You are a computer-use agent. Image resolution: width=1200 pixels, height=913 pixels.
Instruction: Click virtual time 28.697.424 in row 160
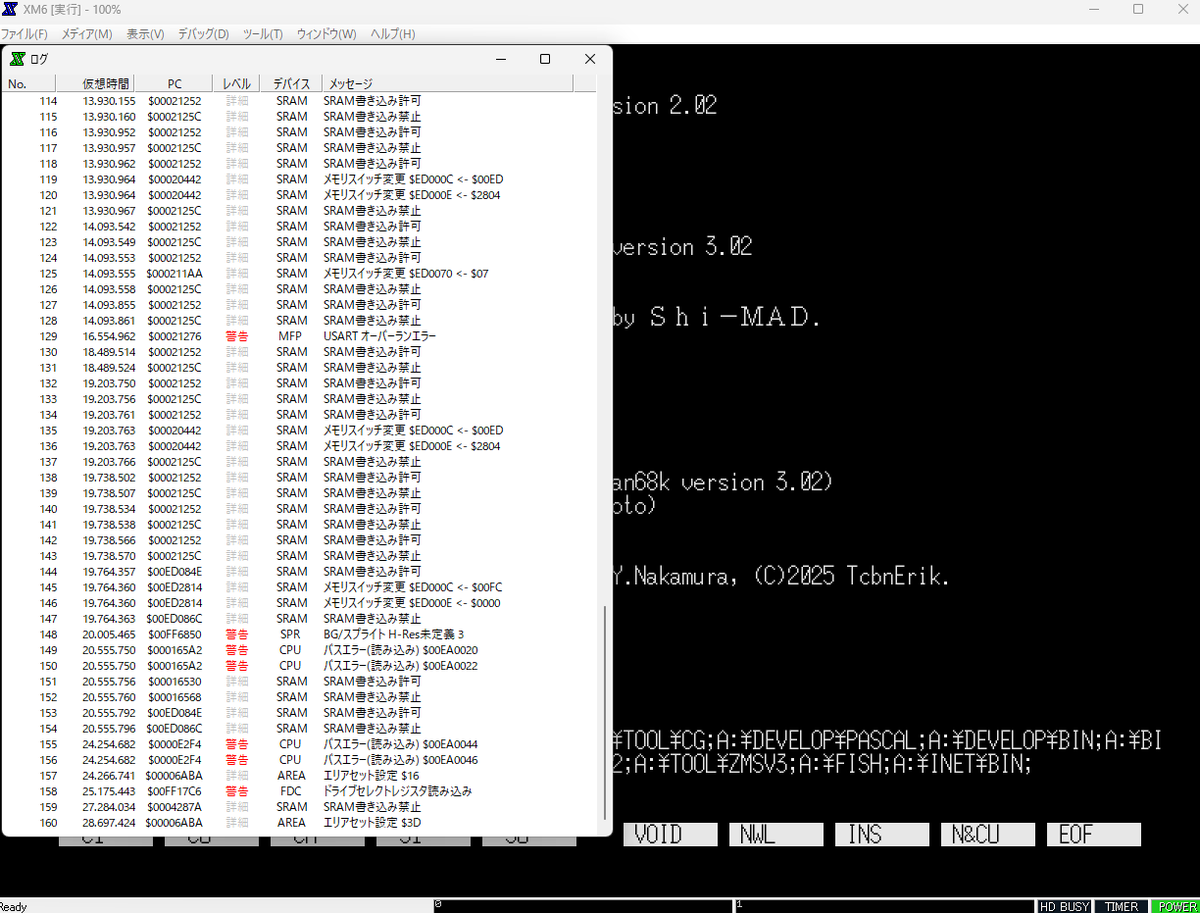point(109,822)
